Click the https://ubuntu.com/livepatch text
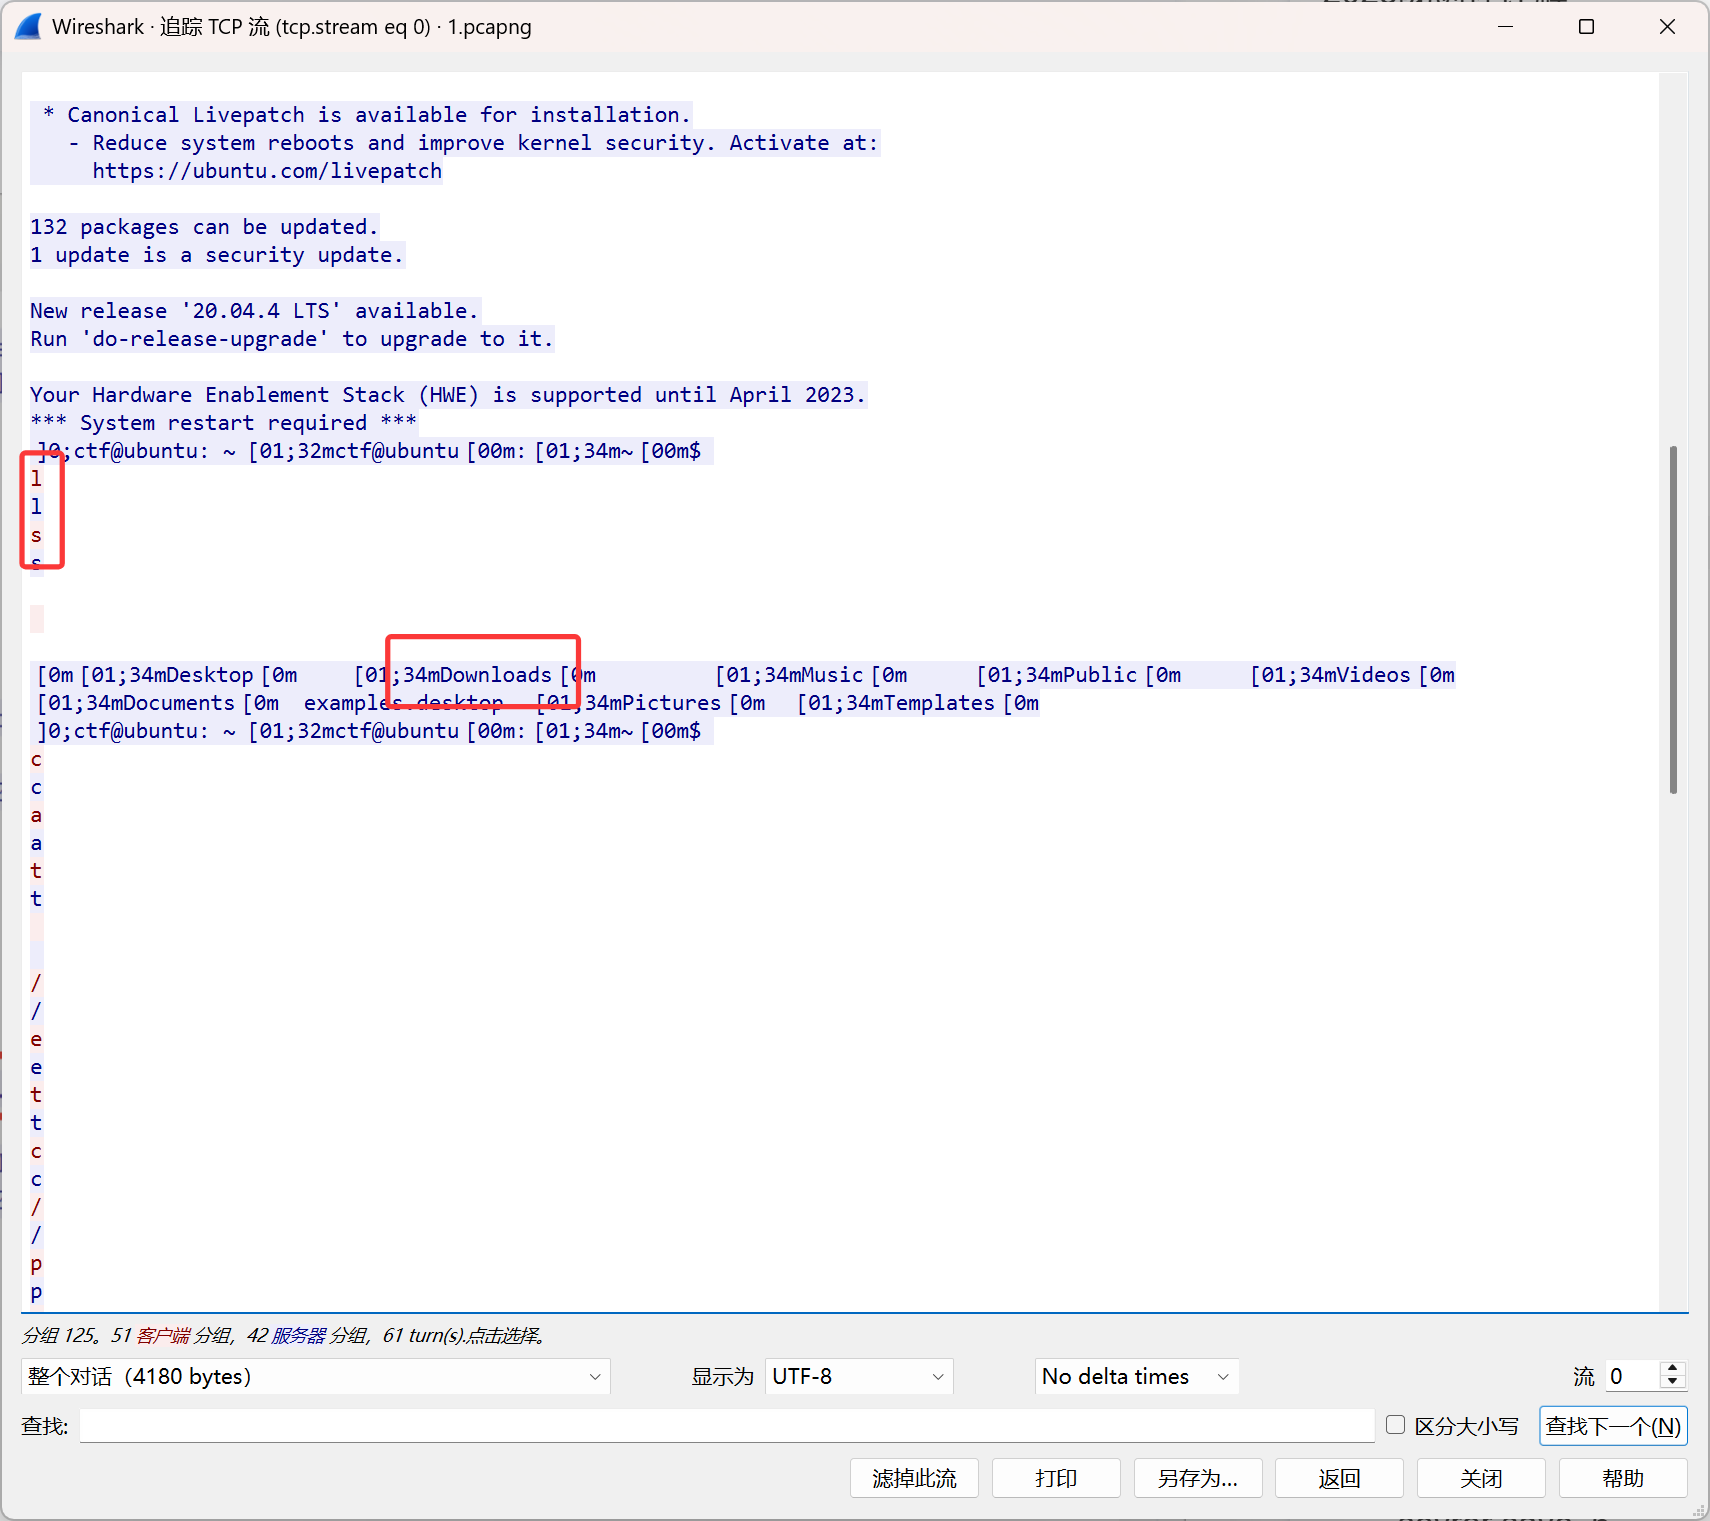Image resolution: width=1710 pixels, height=1521 pixels. click(x=267, y=171)
